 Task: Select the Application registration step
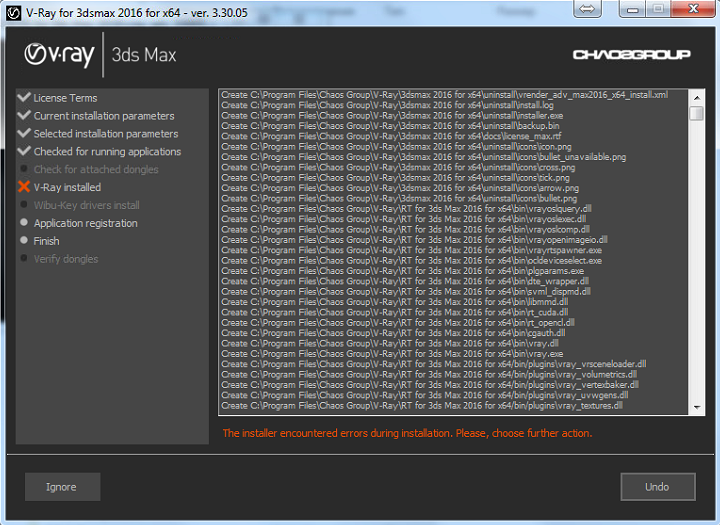[x=85, y=223]
